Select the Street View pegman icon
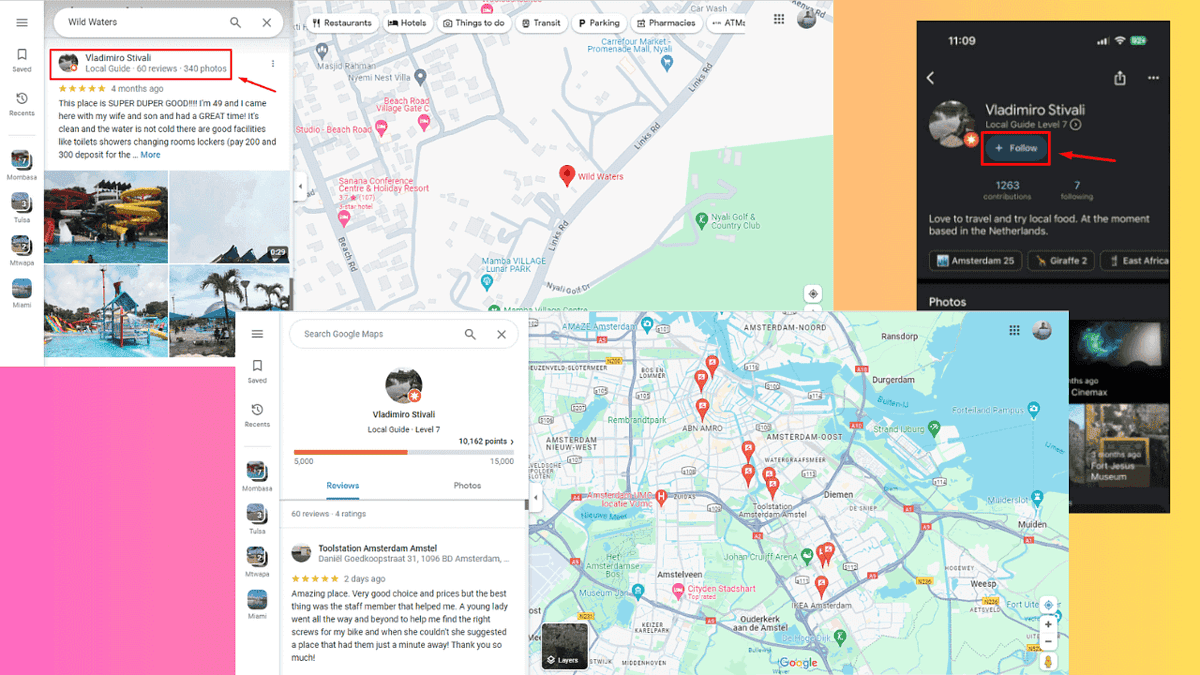 (1048, 660)
